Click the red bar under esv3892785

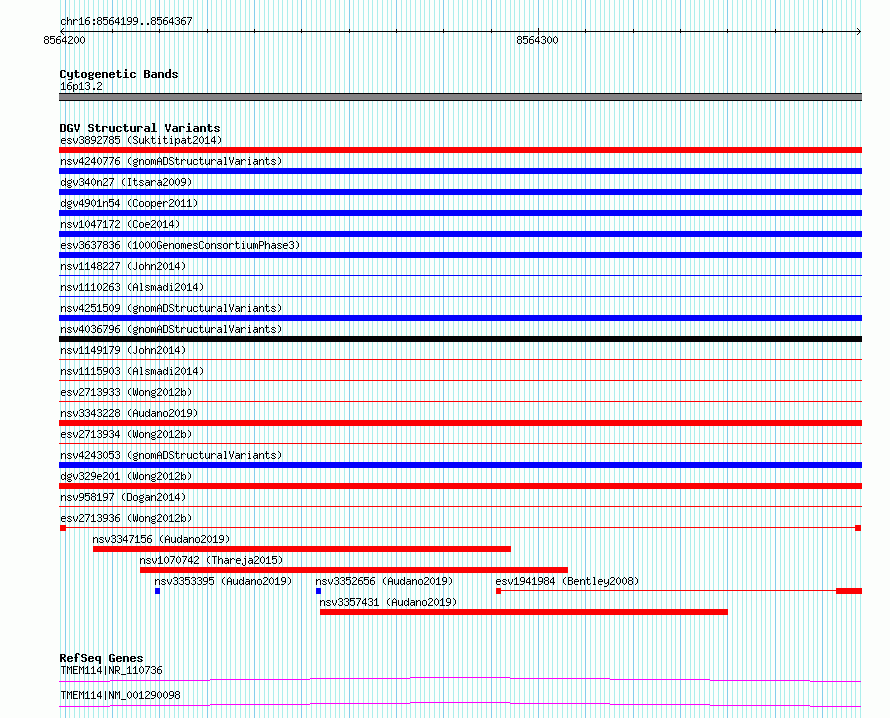pos(460,150)
